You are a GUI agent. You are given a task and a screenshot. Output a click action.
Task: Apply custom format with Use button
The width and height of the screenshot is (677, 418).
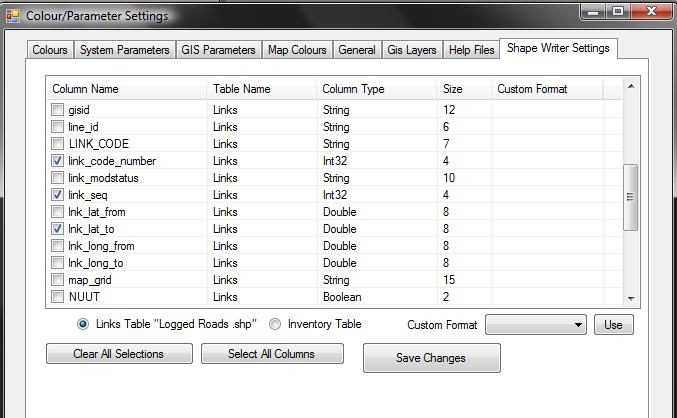tap(614, 325)
